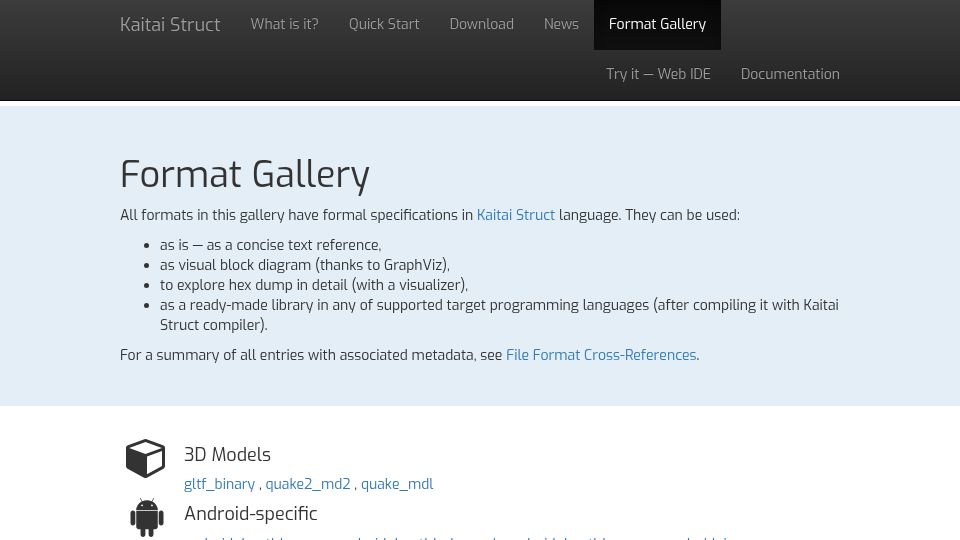Follow the Kaitai Struct link in the intro paragraph
The height and width of the screenshot is (540, 960).
516,216
